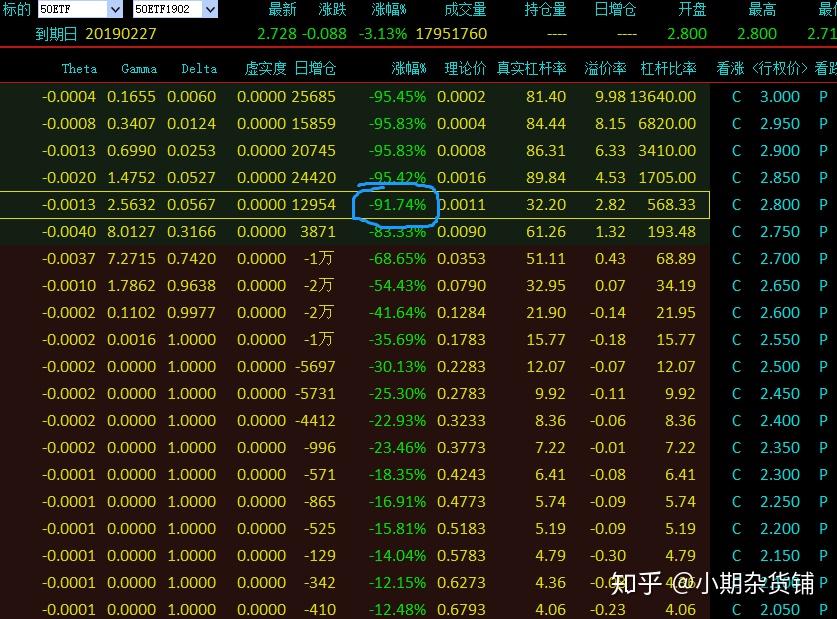This screenshot has width=837, height=619.
Task: Select strike price 2.850 row
Action: (x=780, y=178)
